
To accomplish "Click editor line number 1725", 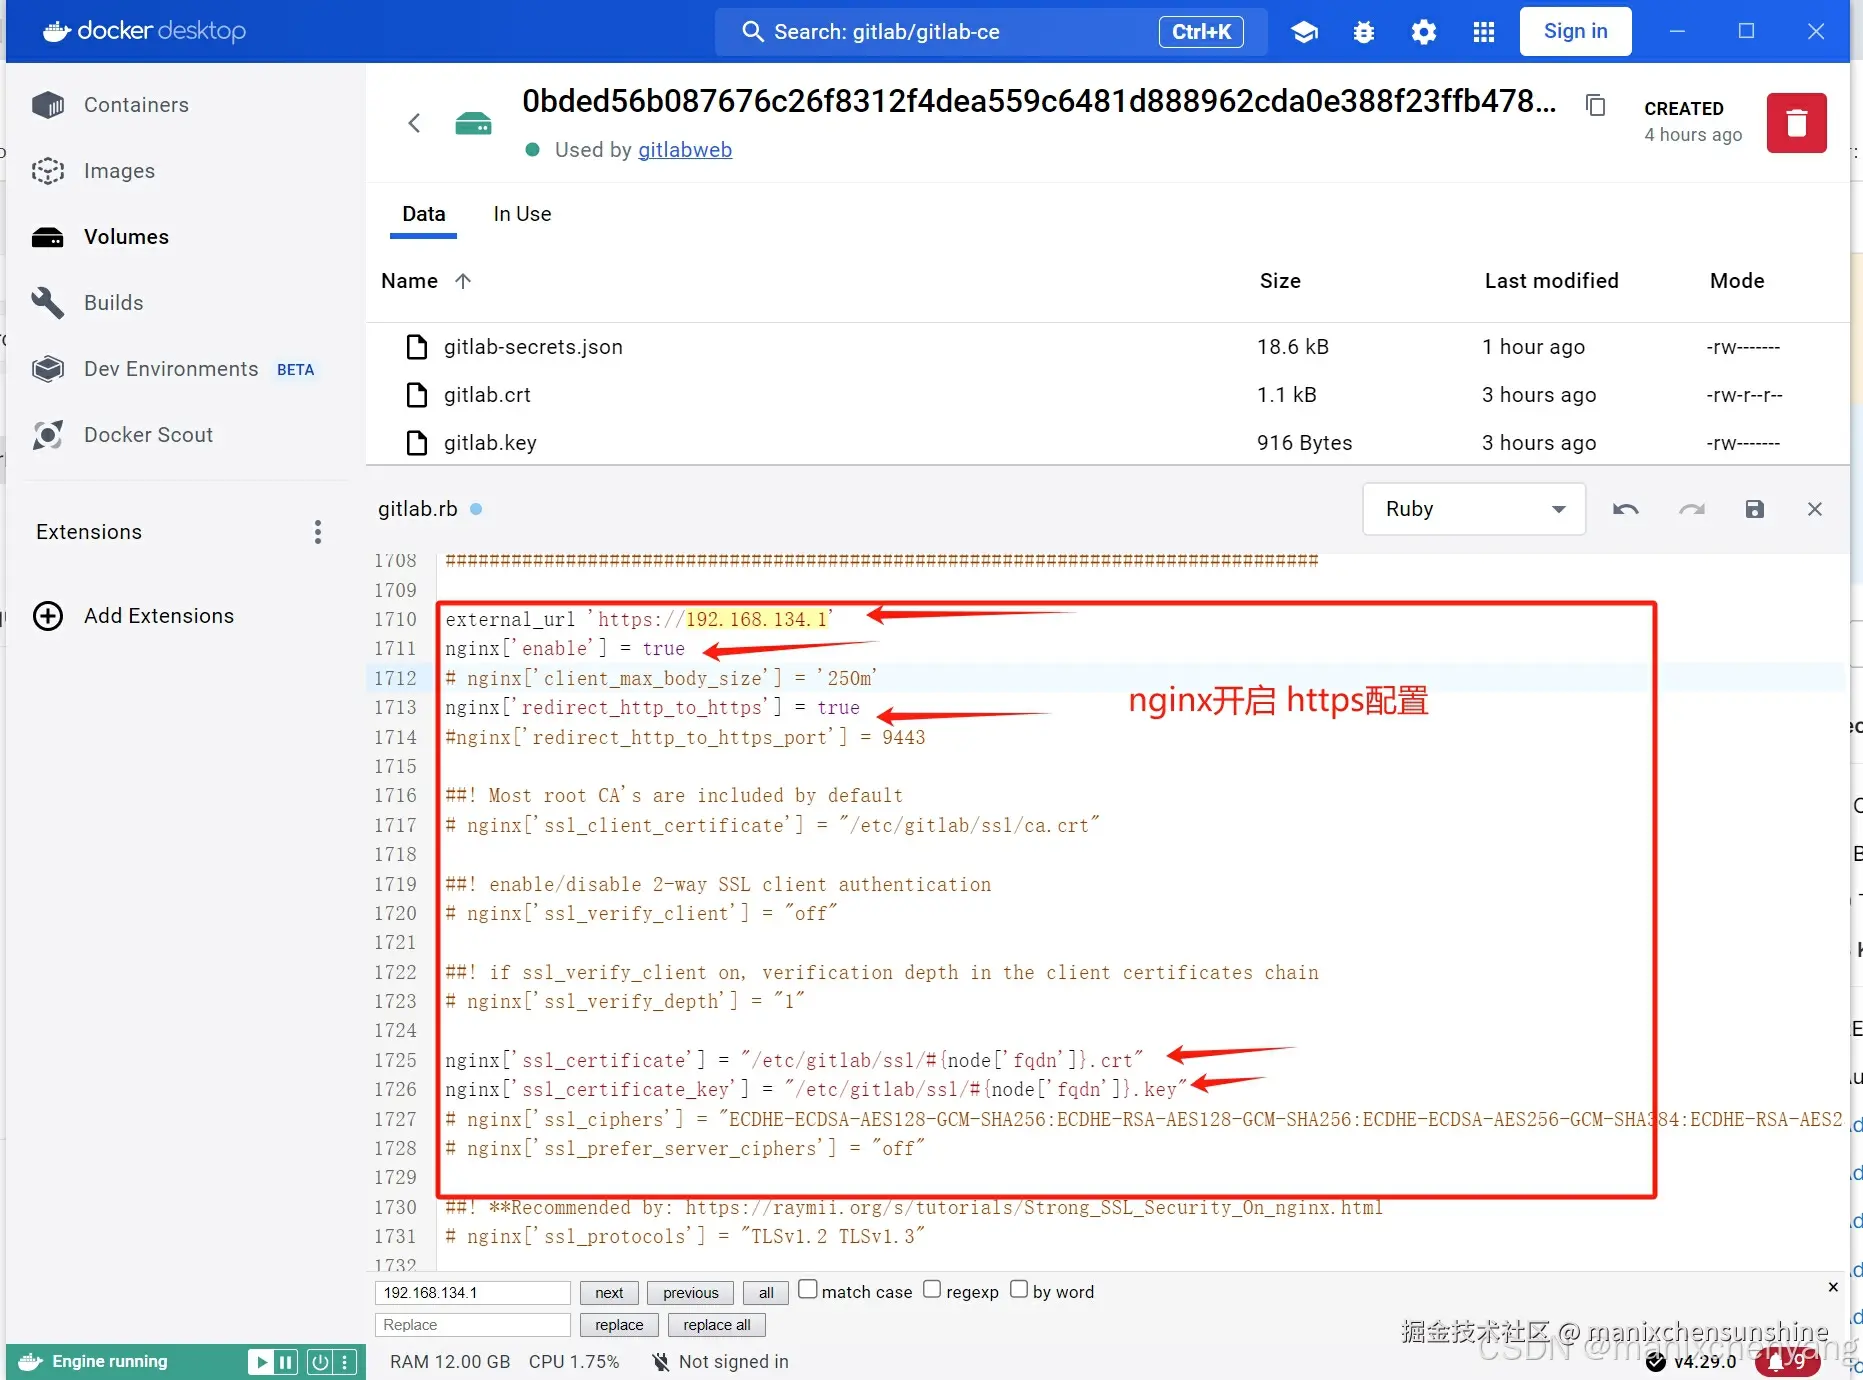I will click(395, 1061).
